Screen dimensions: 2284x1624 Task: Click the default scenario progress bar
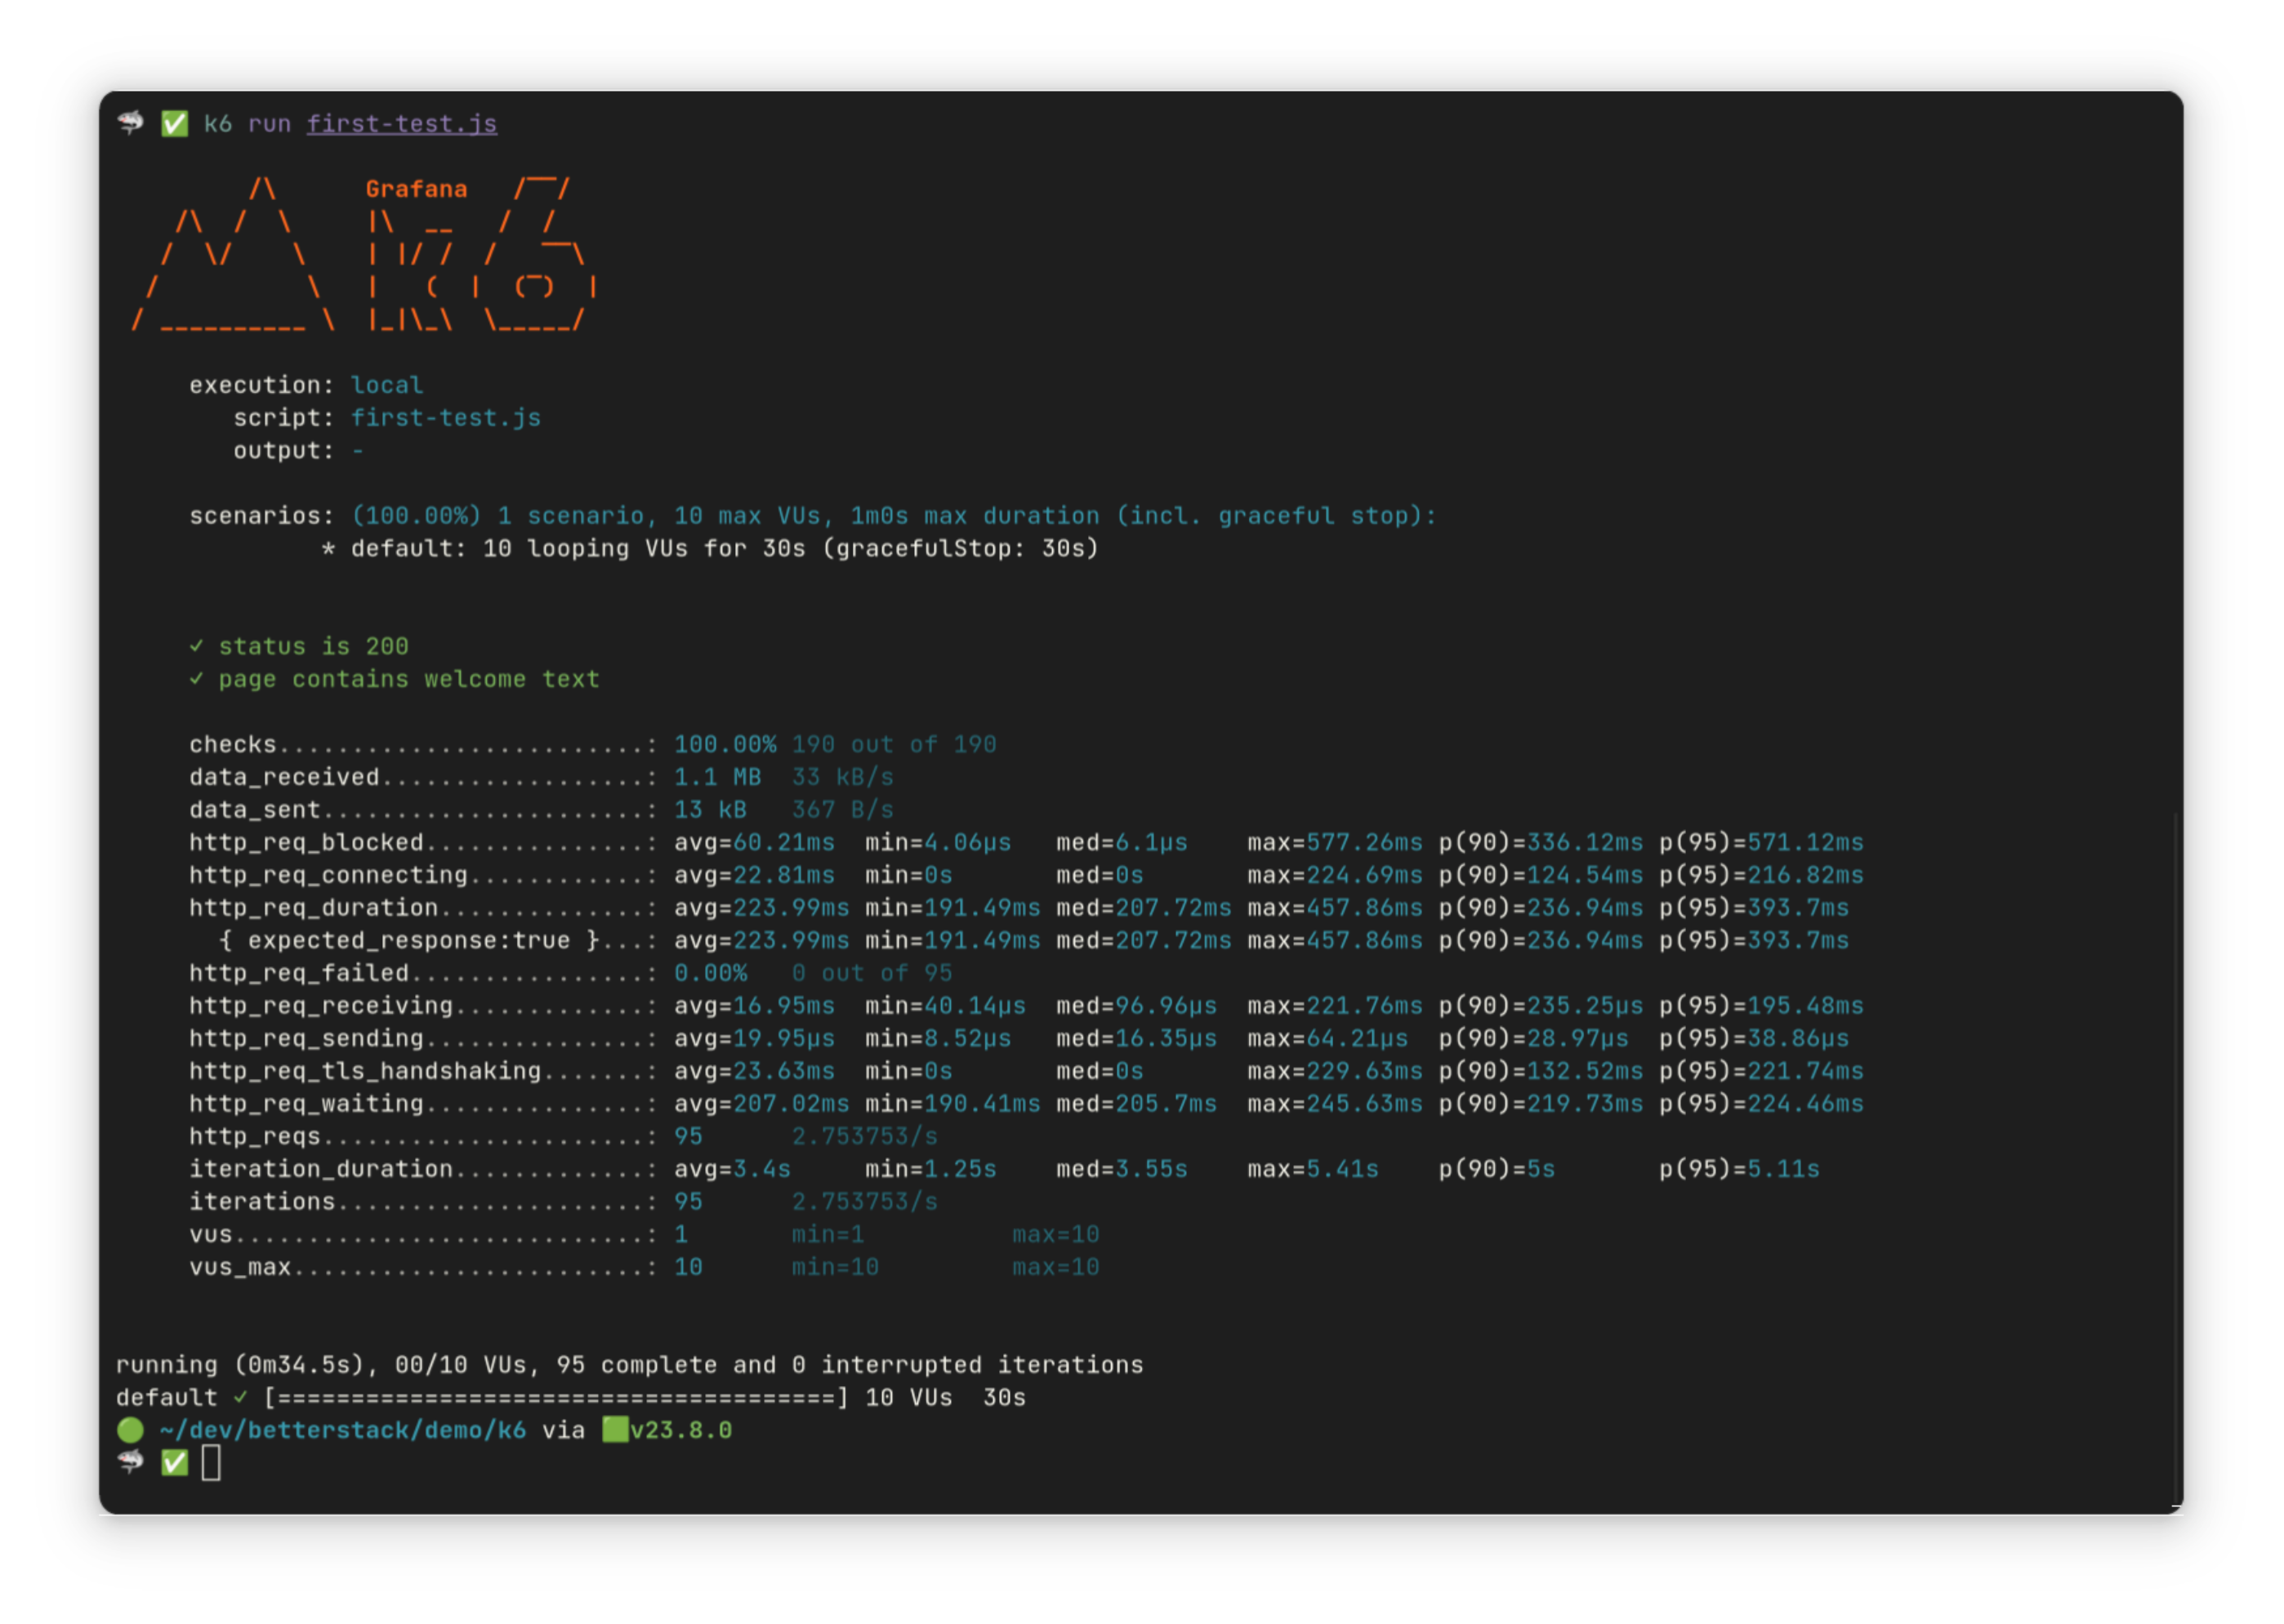click(x=556, y=1397)
